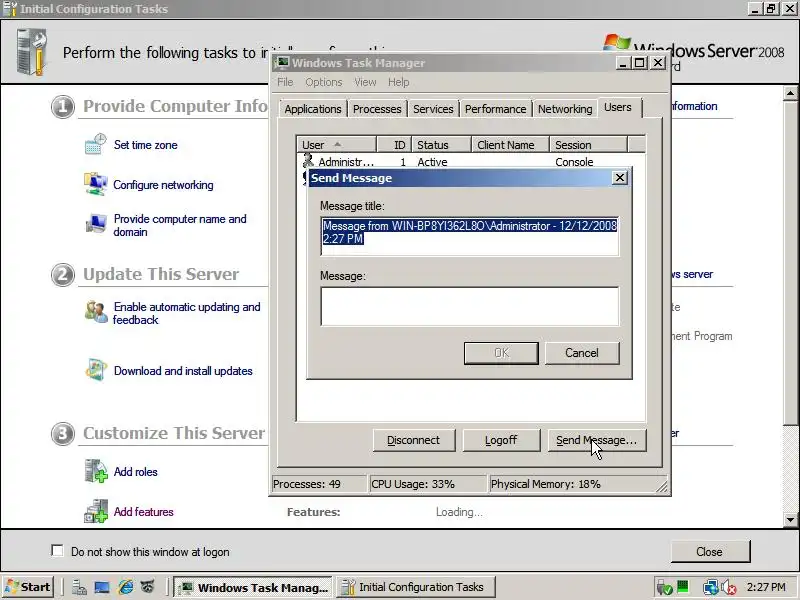Click the green shield tray icon
Viewport: 800px width, 600px height.
tap(665, 588)
